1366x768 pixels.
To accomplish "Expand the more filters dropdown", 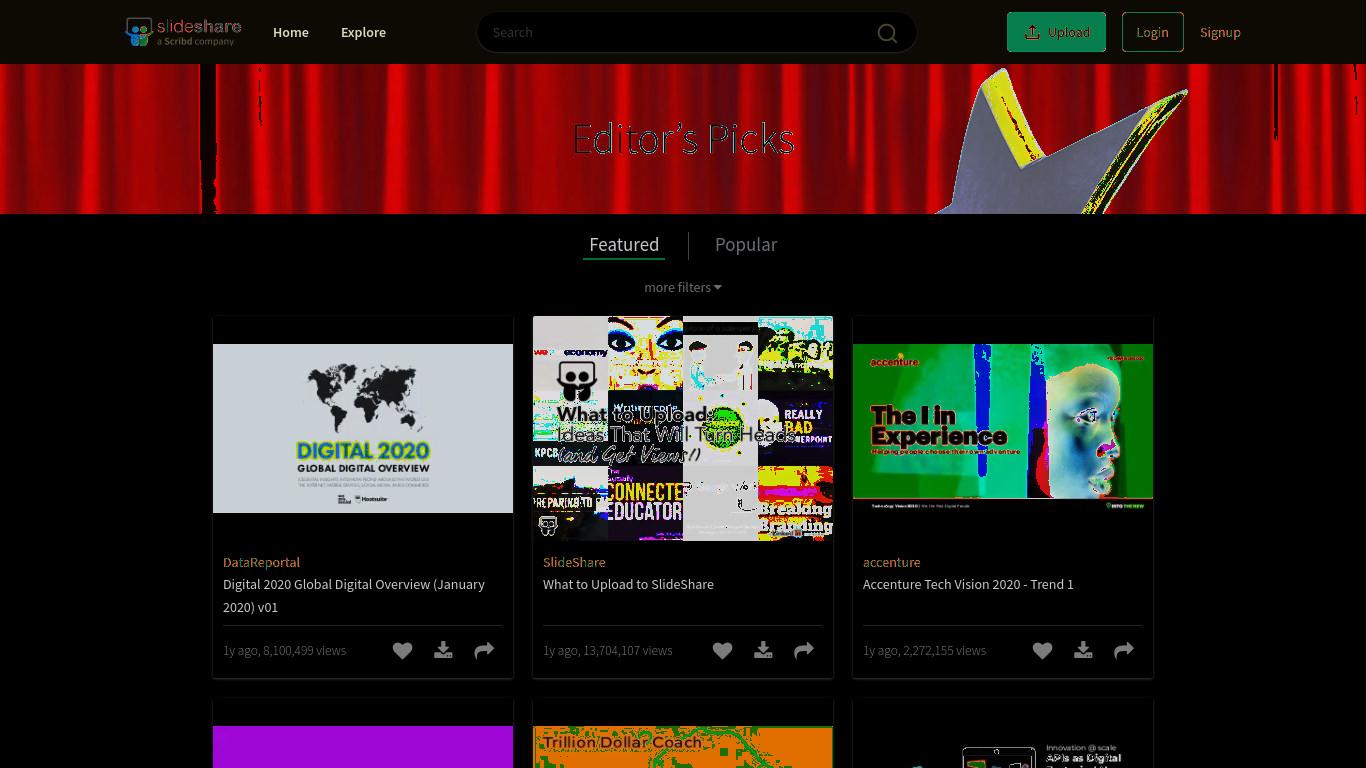I will click(683, 287).
